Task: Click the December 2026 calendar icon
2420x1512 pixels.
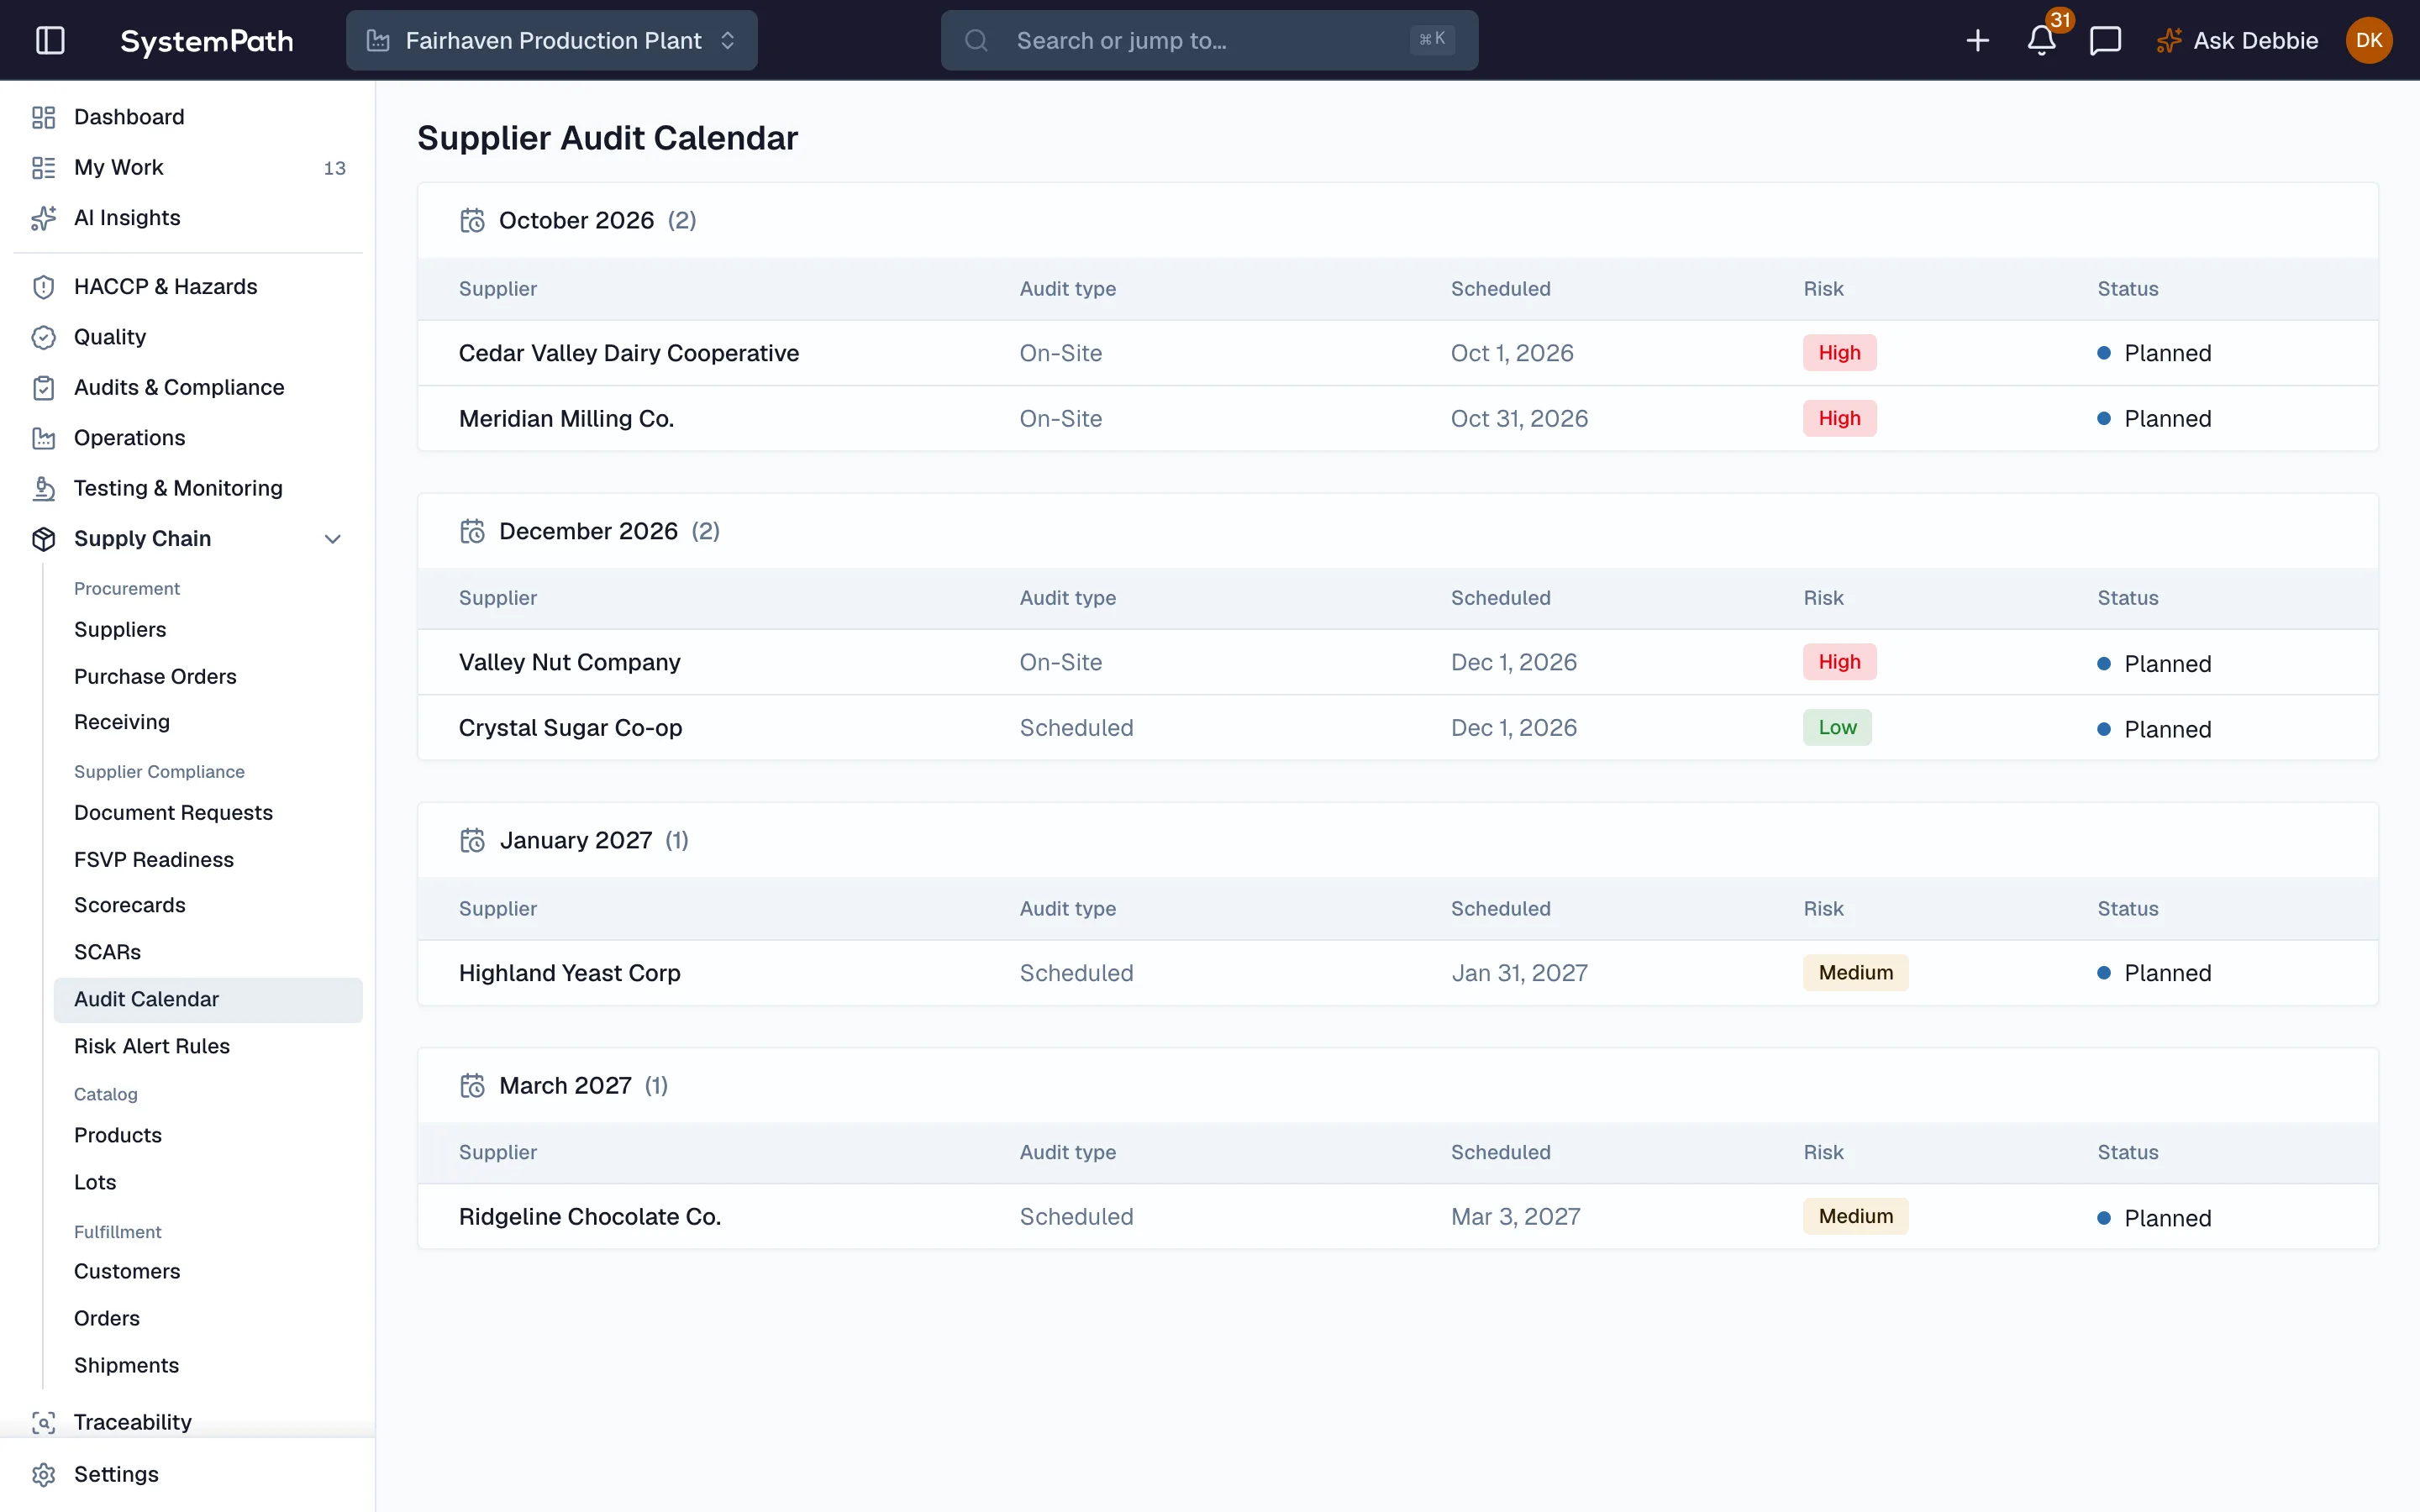Action: 472,531
